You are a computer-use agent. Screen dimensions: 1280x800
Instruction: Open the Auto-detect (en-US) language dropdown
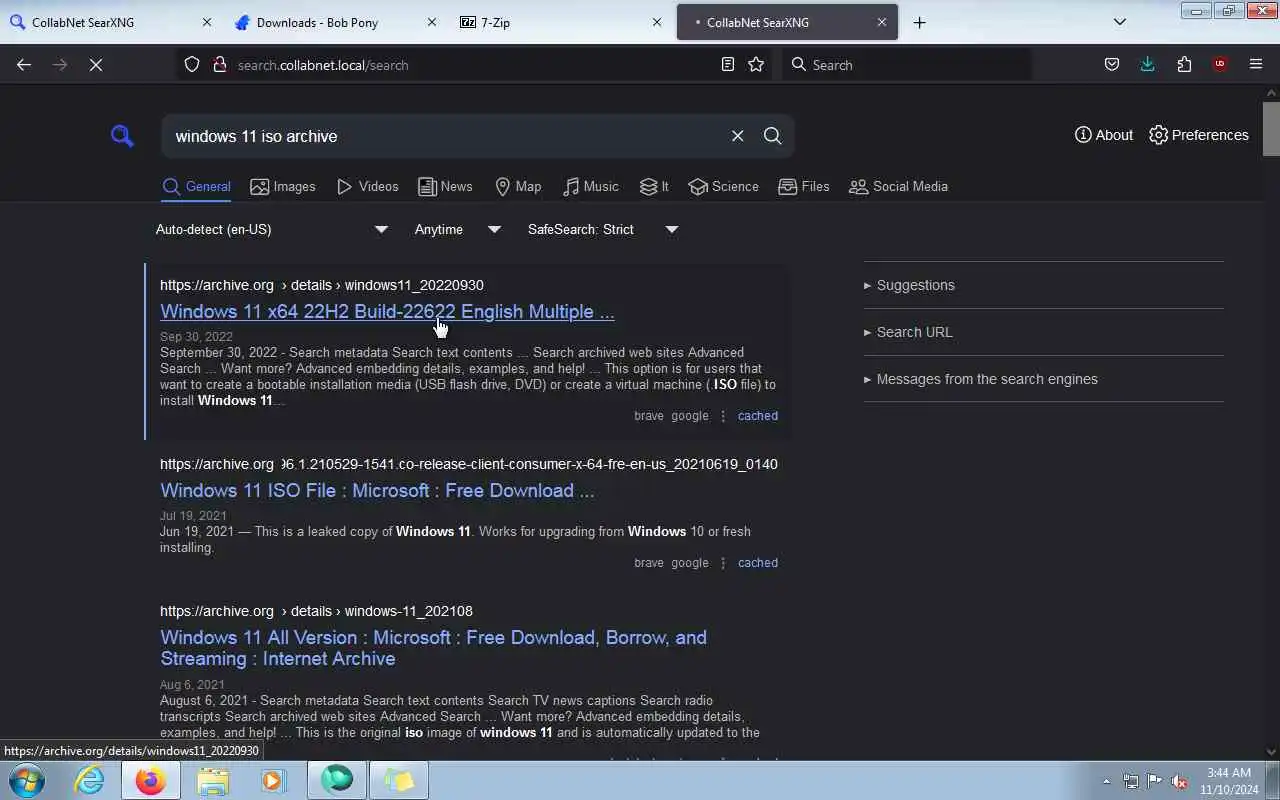tap(271, 229)
